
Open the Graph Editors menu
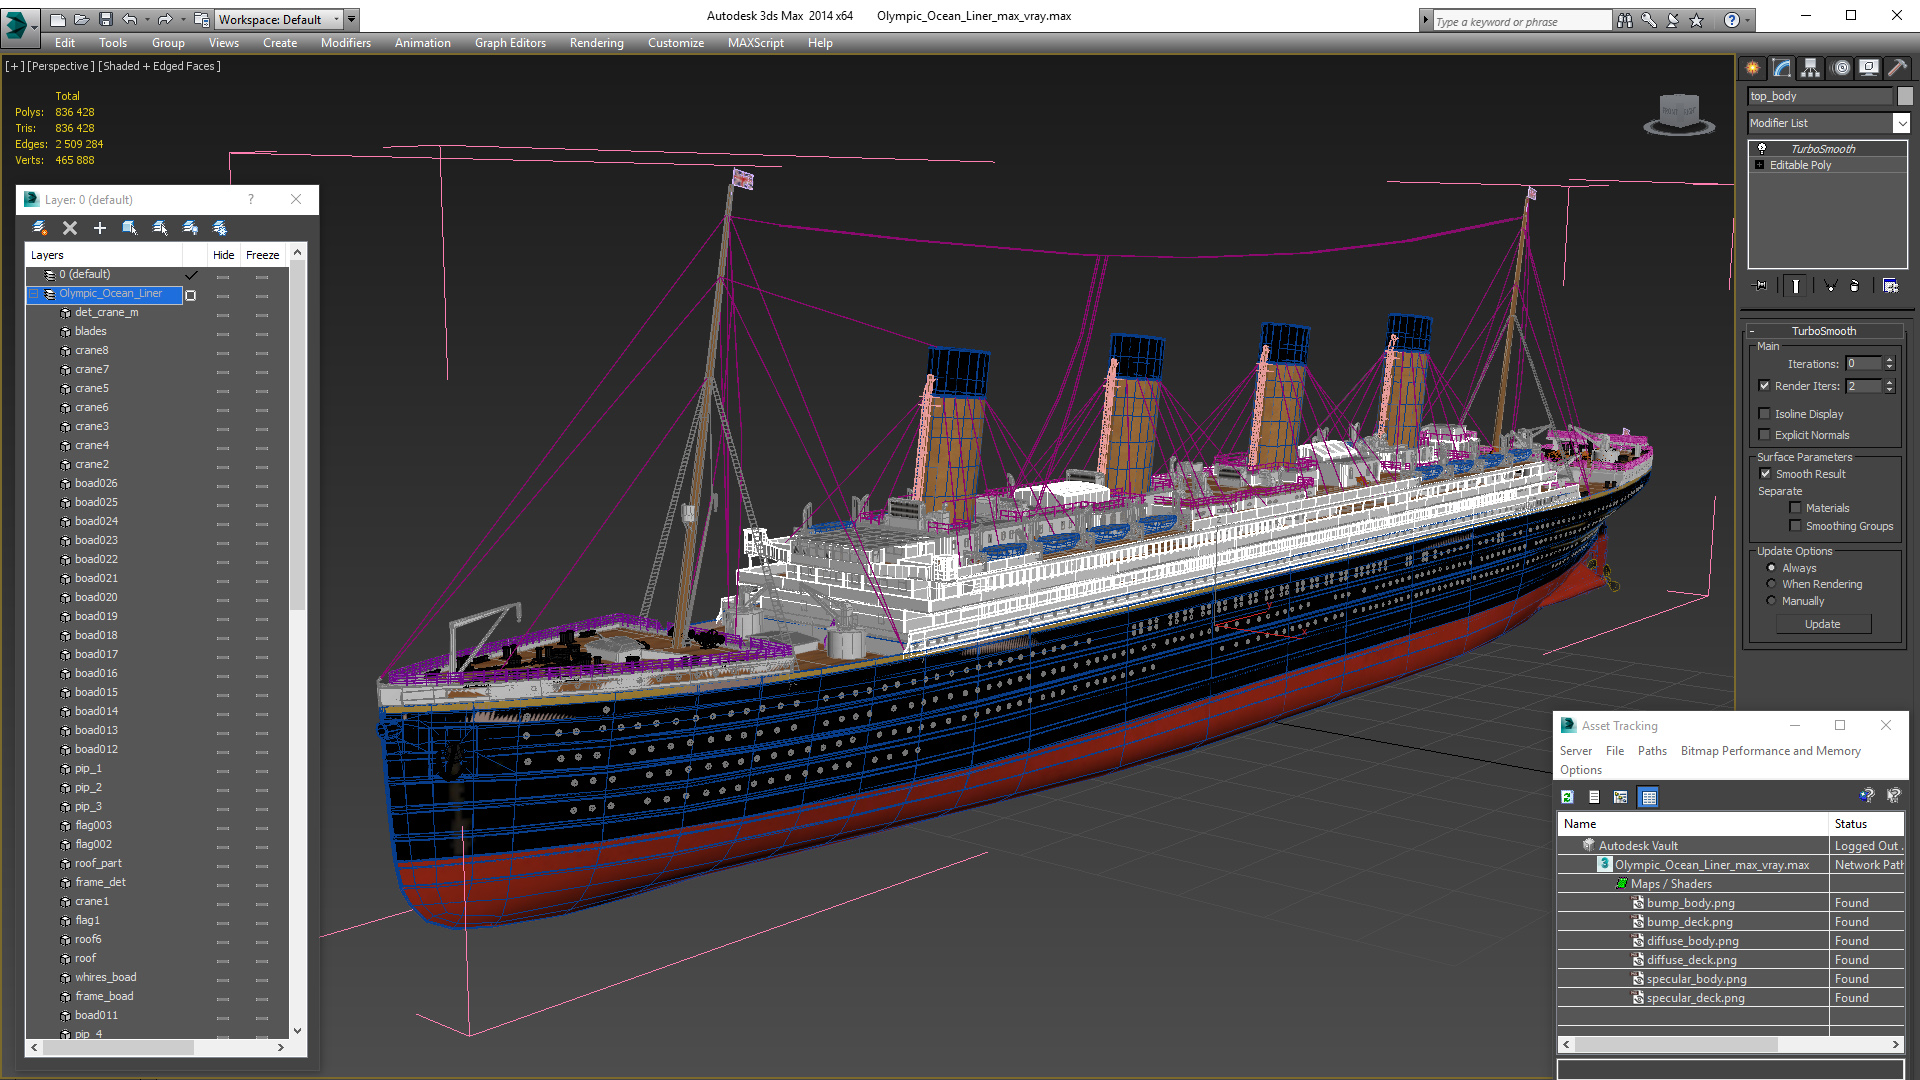[510, 43]
